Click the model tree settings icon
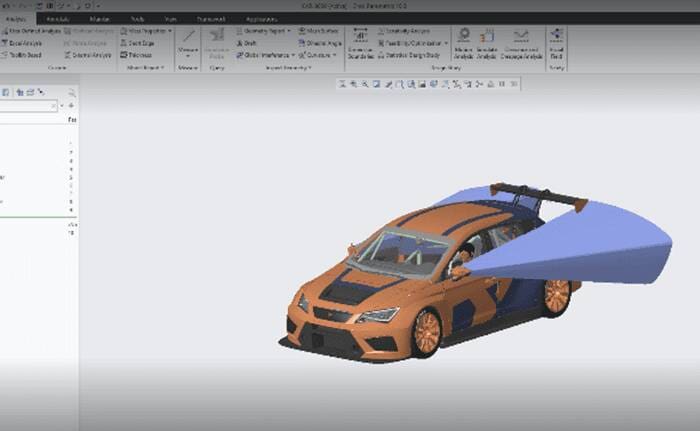The image size is (700, 431). pyautogui.click(x=19, y=92)
